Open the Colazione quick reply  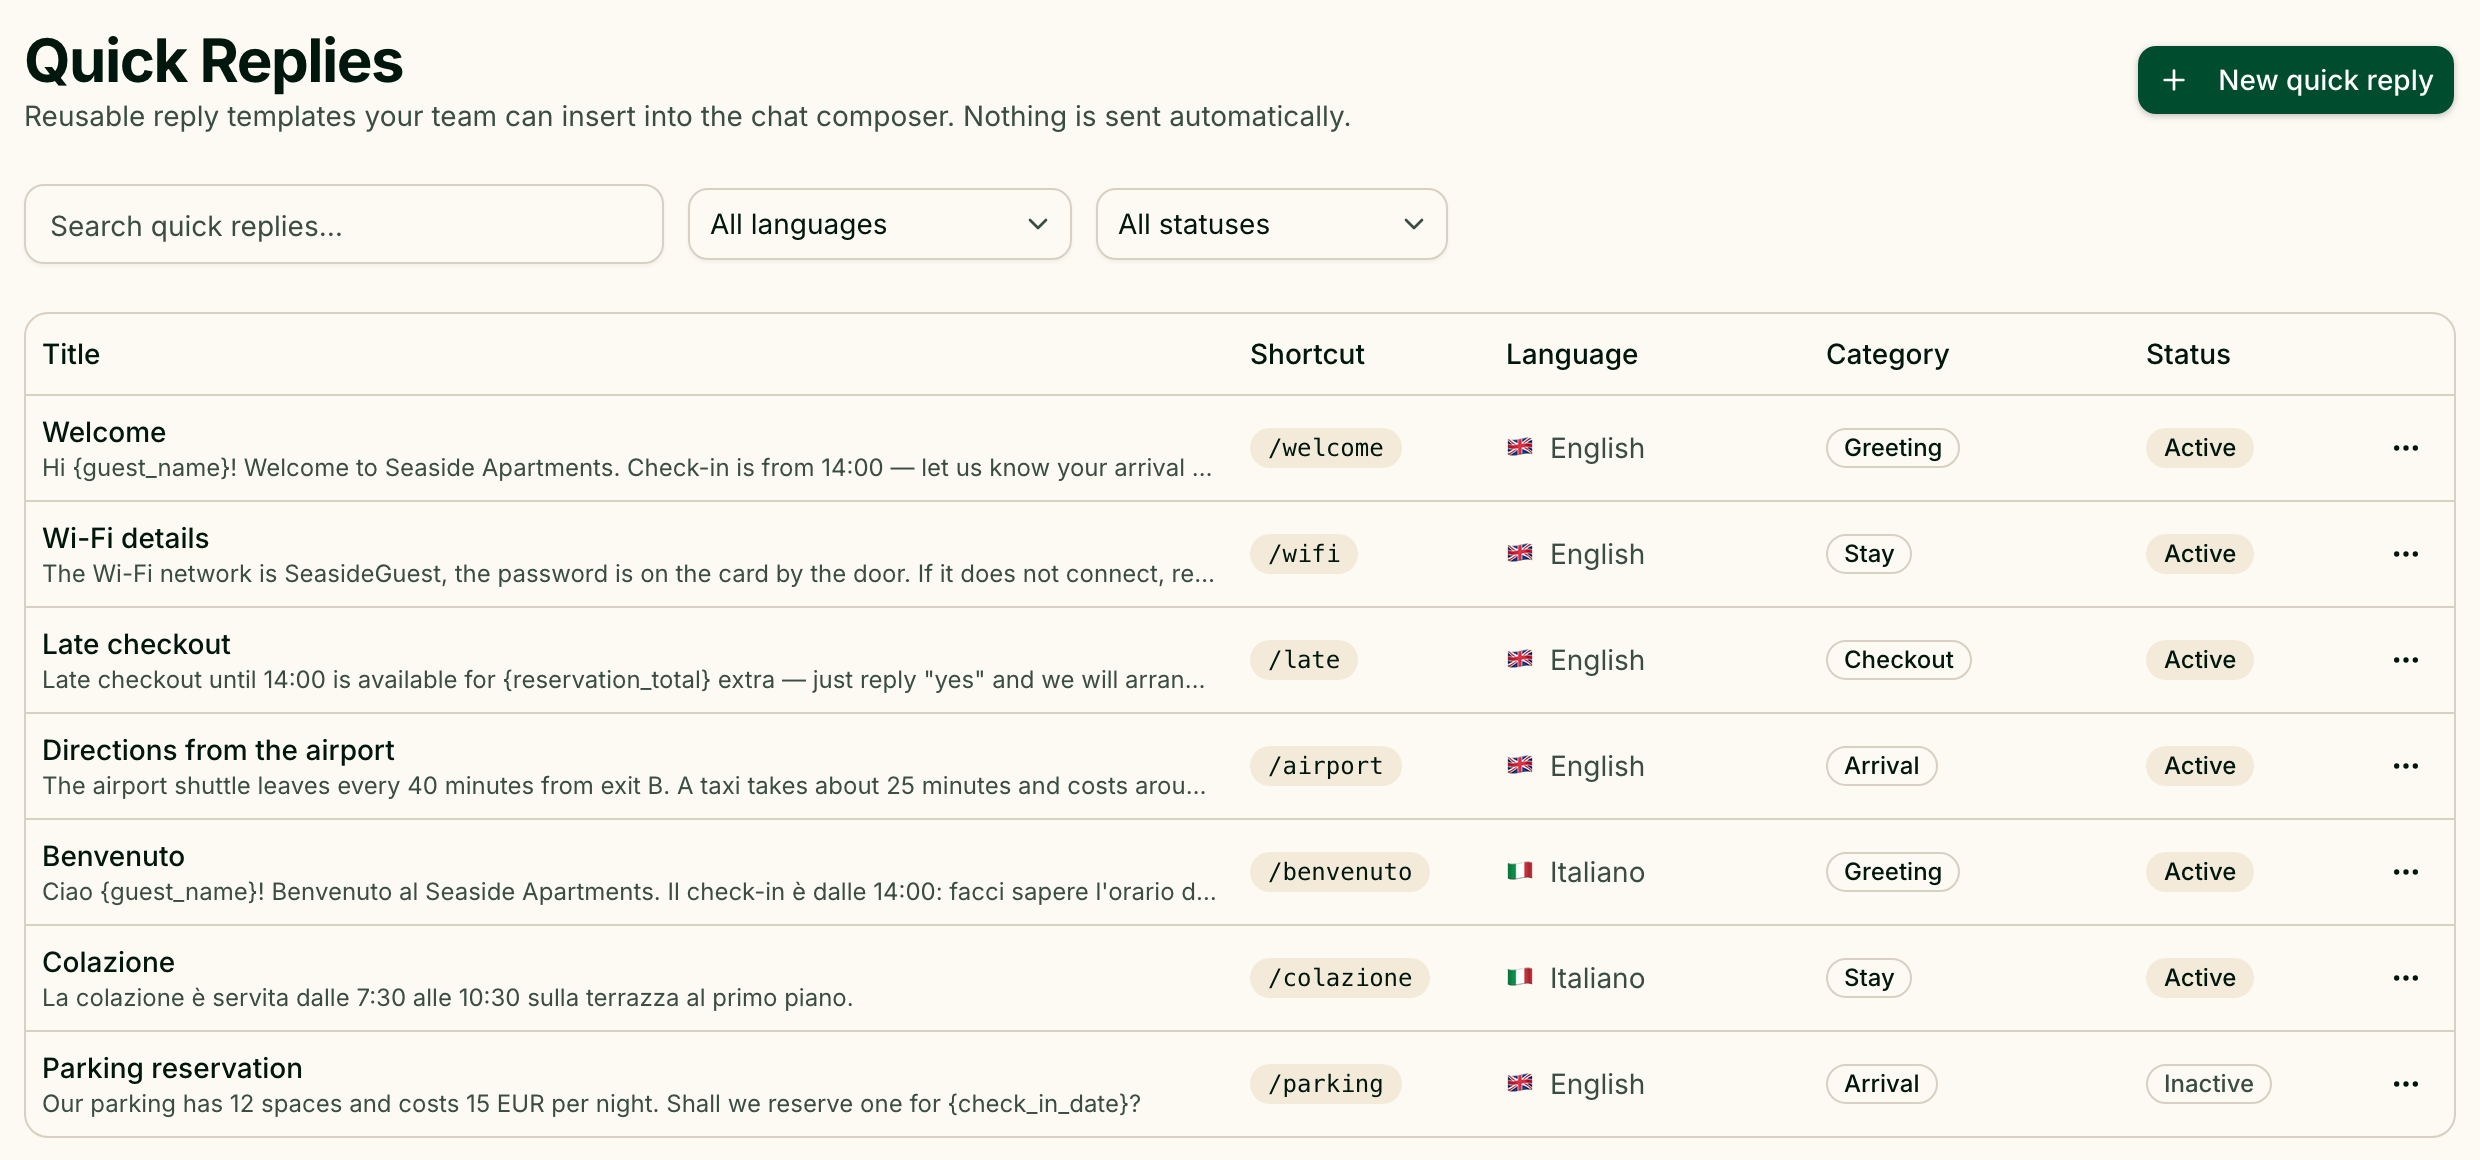(108, 962)
